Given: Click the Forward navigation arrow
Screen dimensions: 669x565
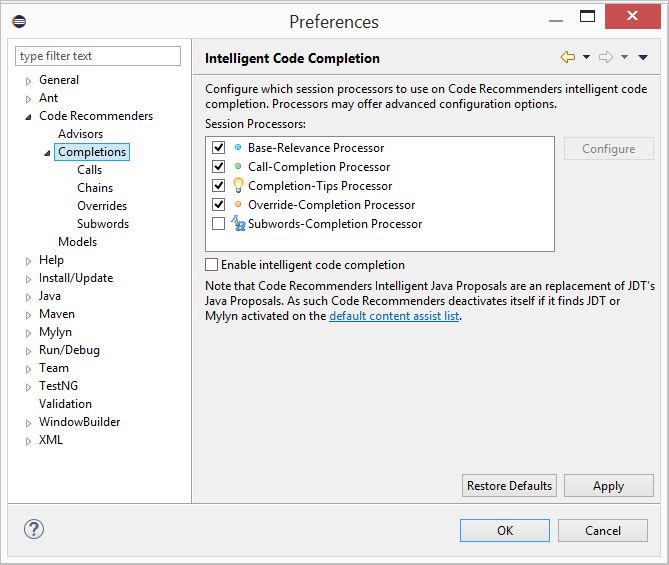Looking at the screenshot, I should [x=606, y=57].
